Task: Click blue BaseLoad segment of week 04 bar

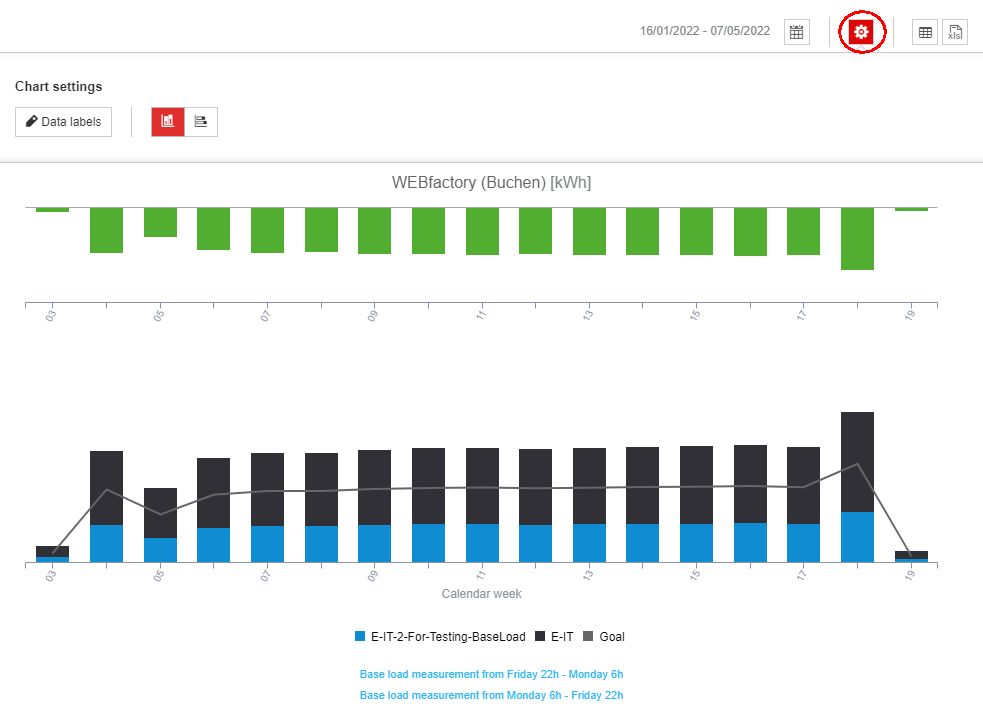Action: pyautogui.click(x=106, y=543)
